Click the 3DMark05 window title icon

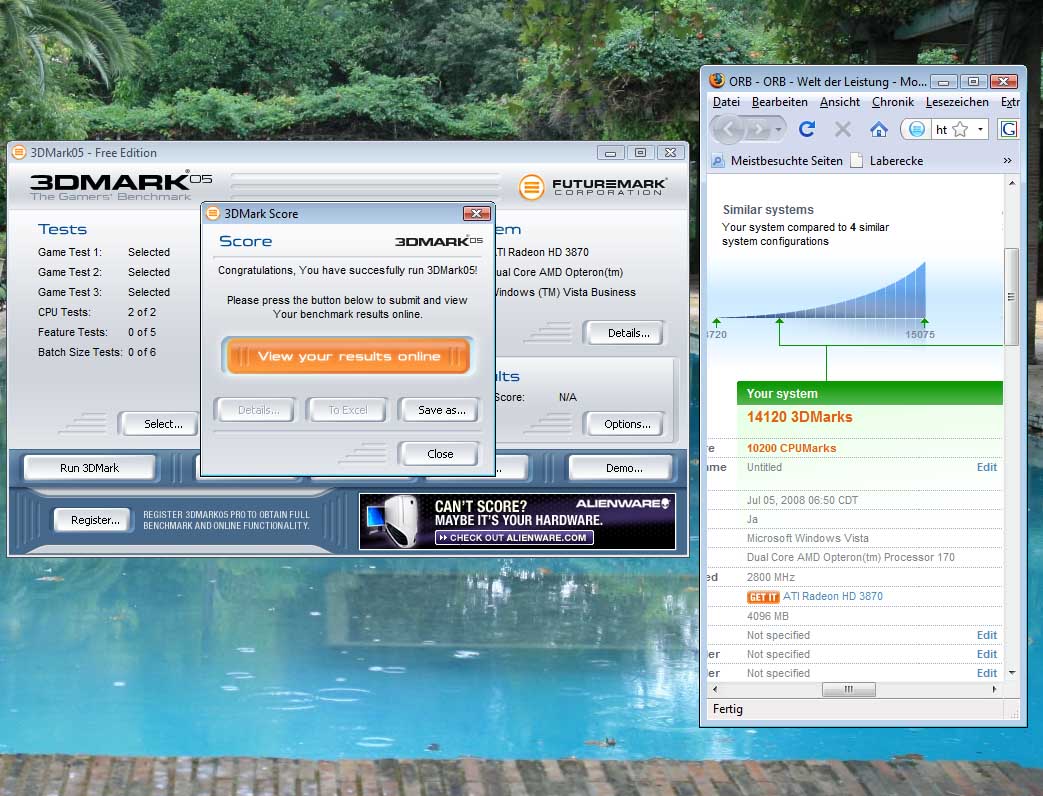19,152
